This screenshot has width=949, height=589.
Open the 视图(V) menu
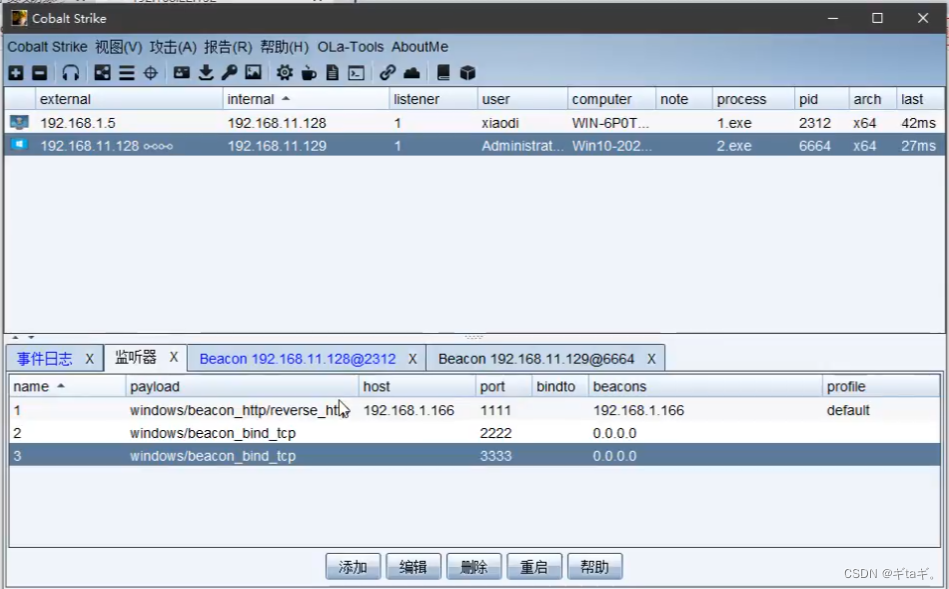click(x=119, y=47)
